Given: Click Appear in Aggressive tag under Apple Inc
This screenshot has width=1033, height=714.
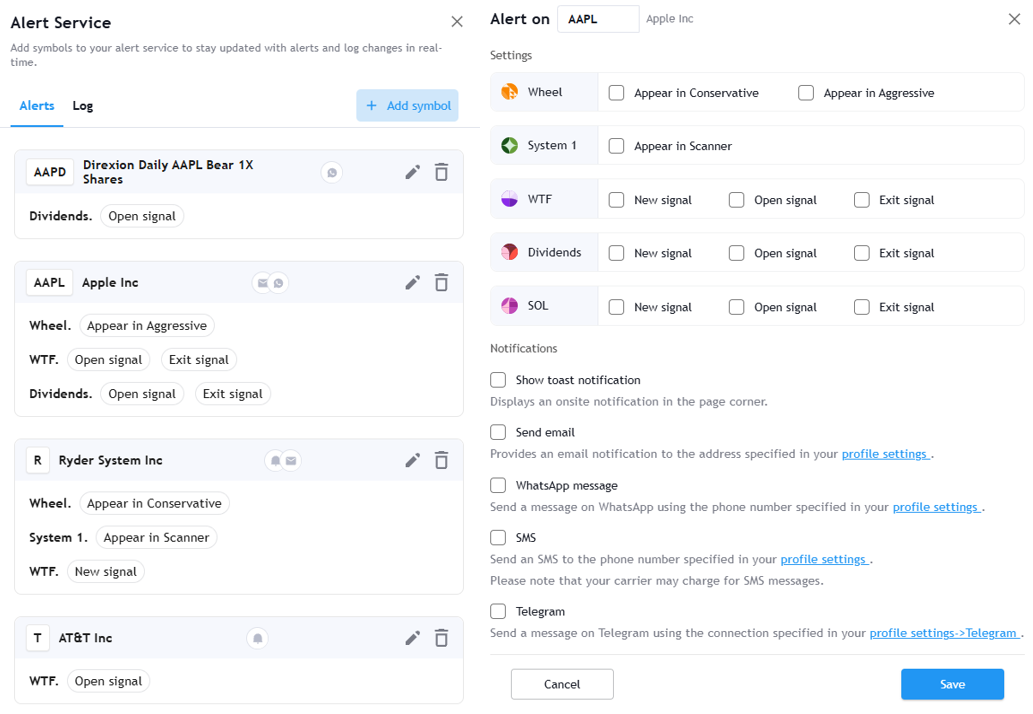Looking at the screenshot, I should click(147, 325).
